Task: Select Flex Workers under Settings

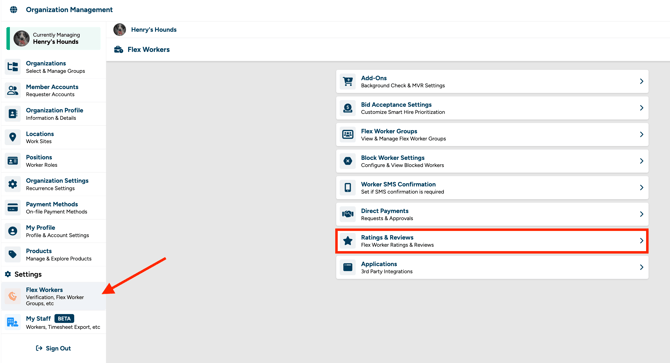Action: coord(53,296)
